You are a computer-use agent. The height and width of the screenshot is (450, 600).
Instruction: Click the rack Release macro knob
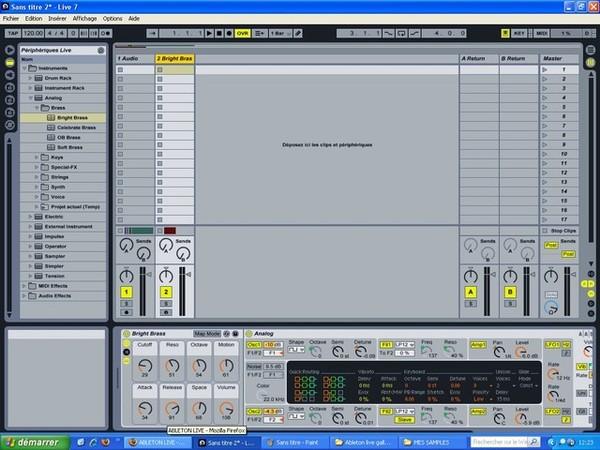[x=172, y=409]
